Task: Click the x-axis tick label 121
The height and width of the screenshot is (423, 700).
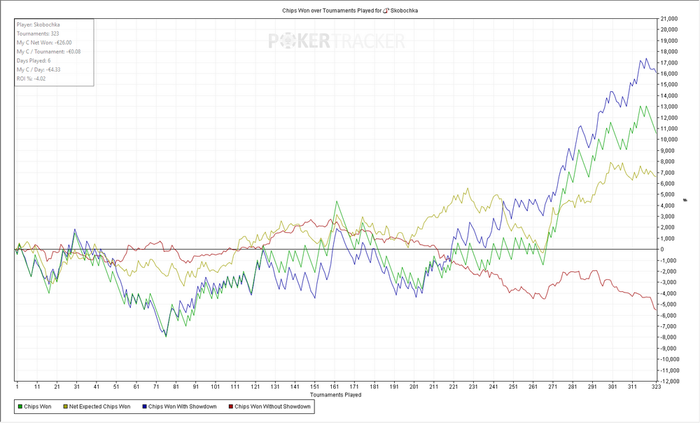Action: click(x=255, y=387)
